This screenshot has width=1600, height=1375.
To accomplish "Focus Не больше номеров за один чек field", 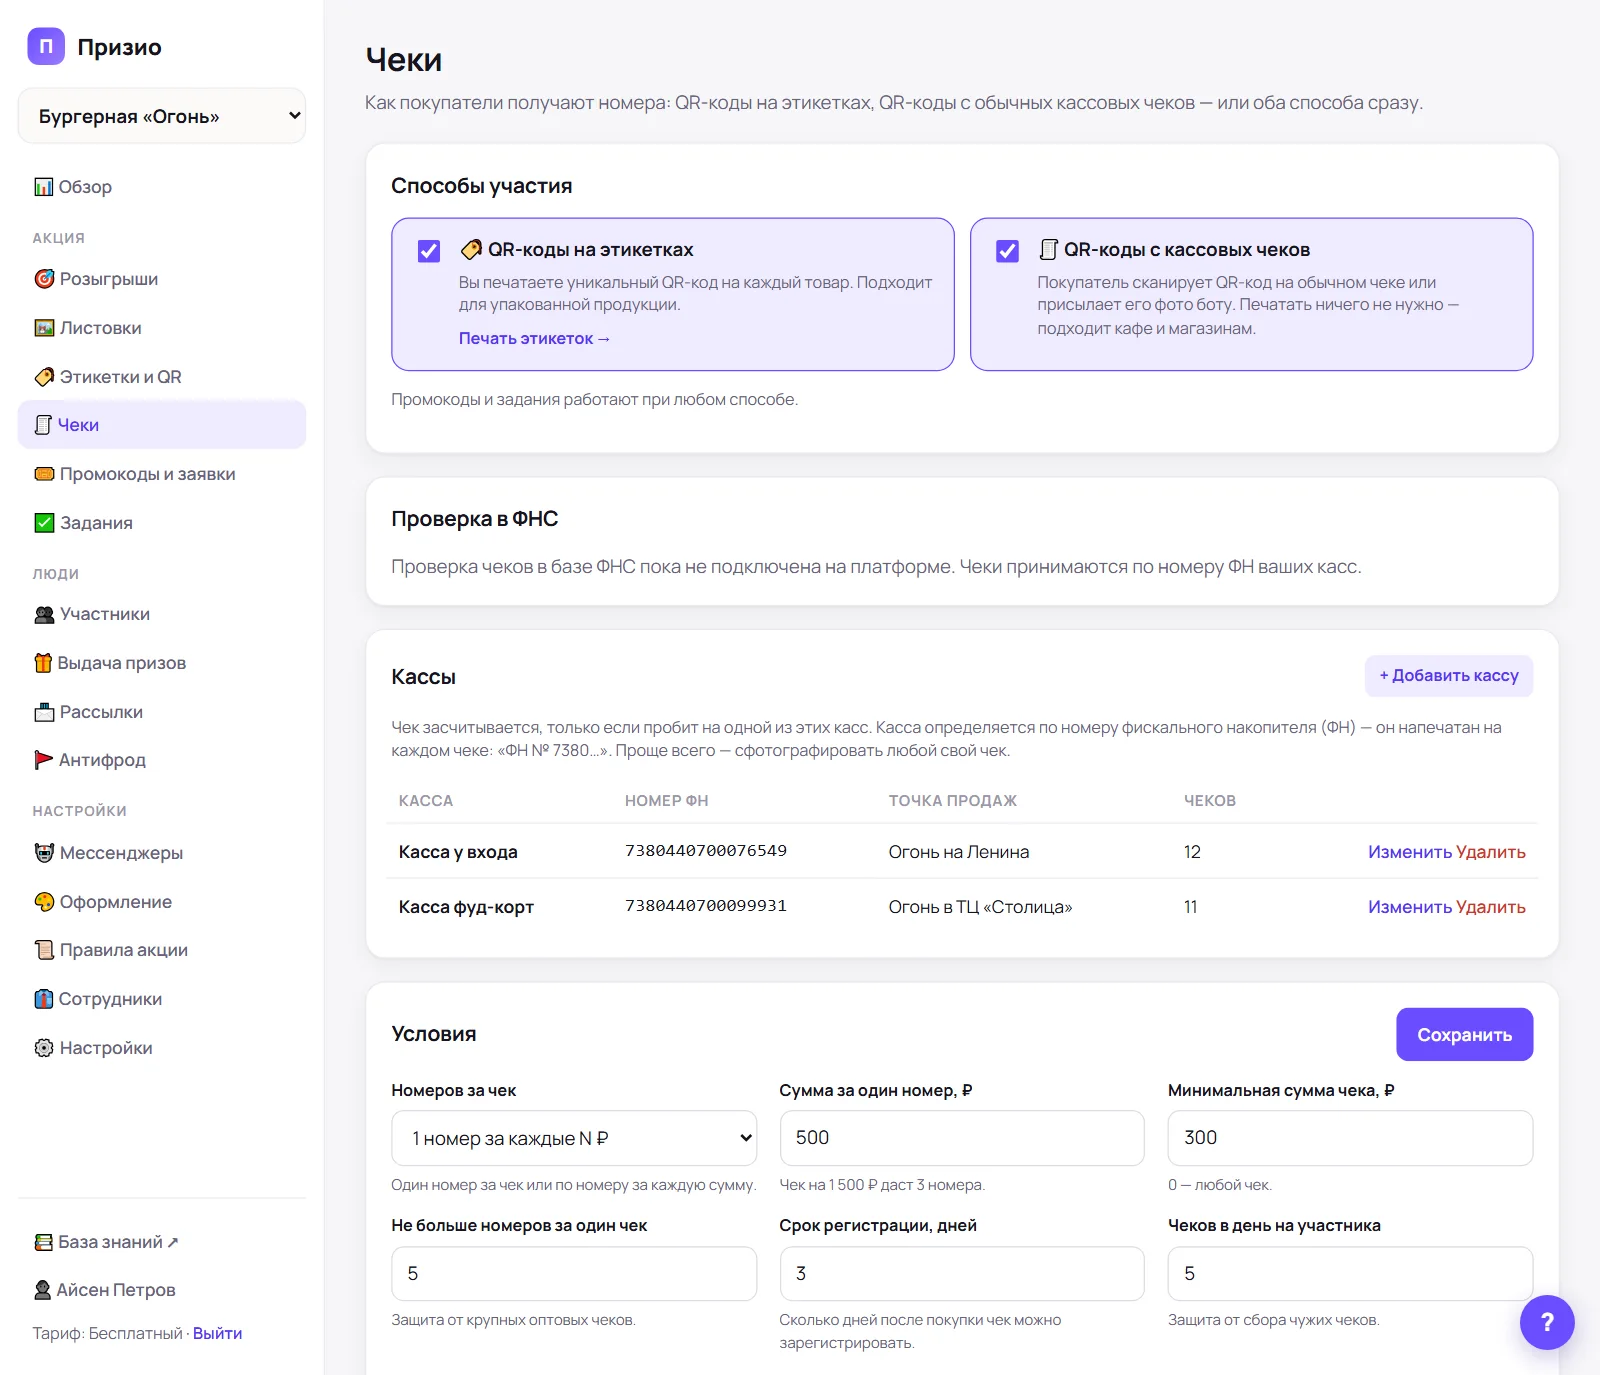I will click(x=574, y=1274).
